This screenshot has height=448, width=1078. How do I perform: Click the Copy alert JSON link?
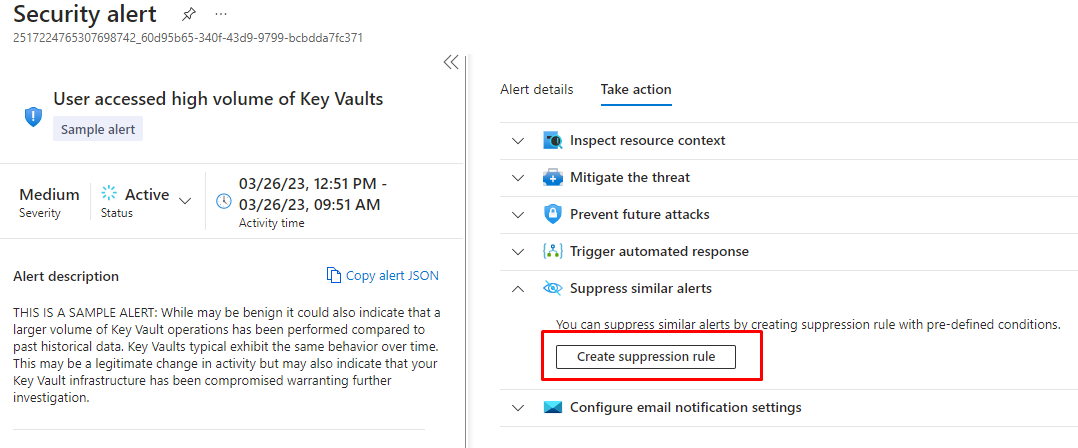tap(383, 276)
